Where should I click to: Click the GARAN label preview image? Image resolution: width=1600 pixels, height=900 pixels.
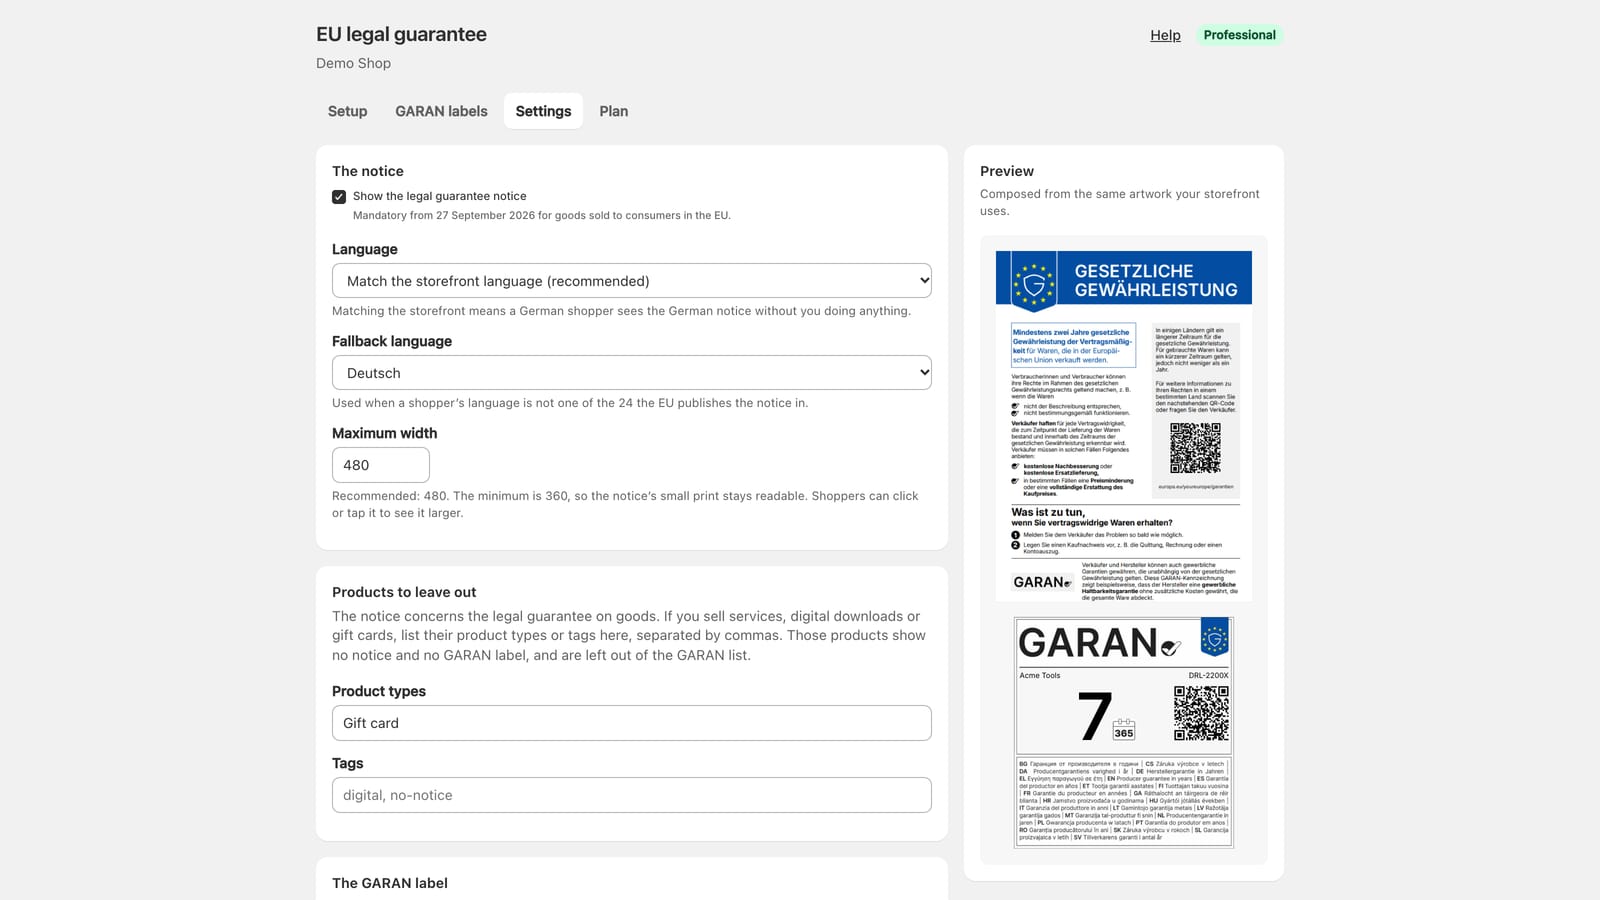1124,732
